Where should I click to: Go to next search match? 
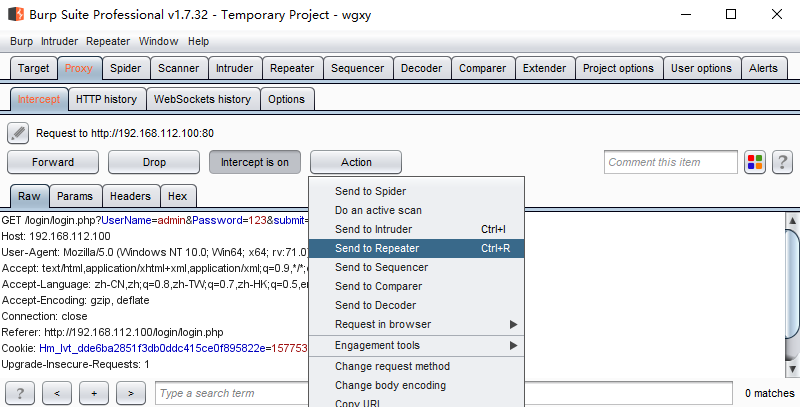[131, 393]
